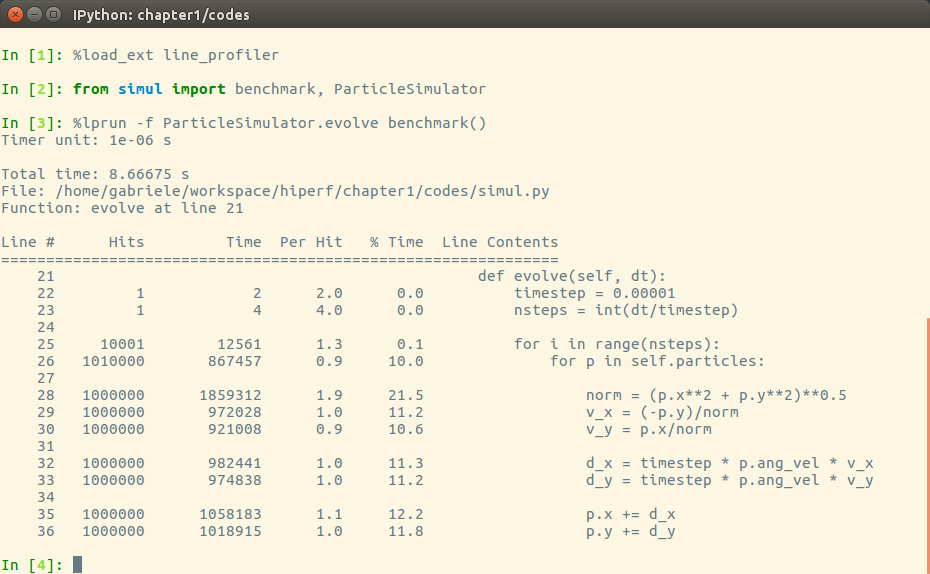Click hits value 10001

[122, 344]
